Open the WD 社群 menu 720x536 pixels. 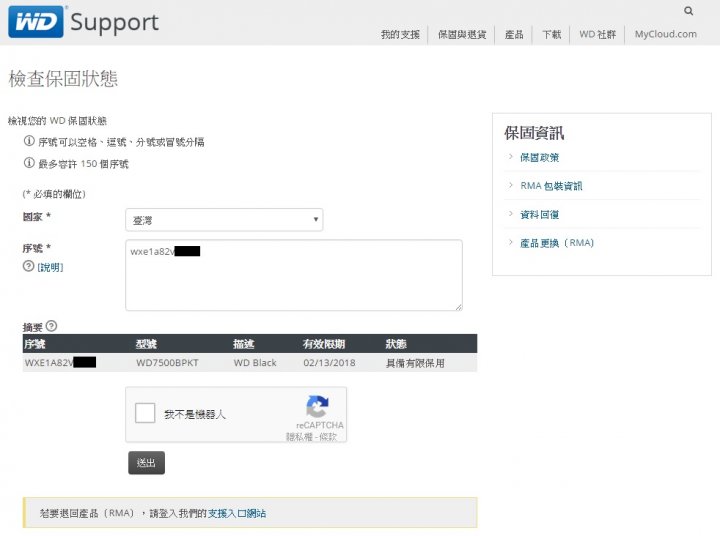tap(597, 34)
